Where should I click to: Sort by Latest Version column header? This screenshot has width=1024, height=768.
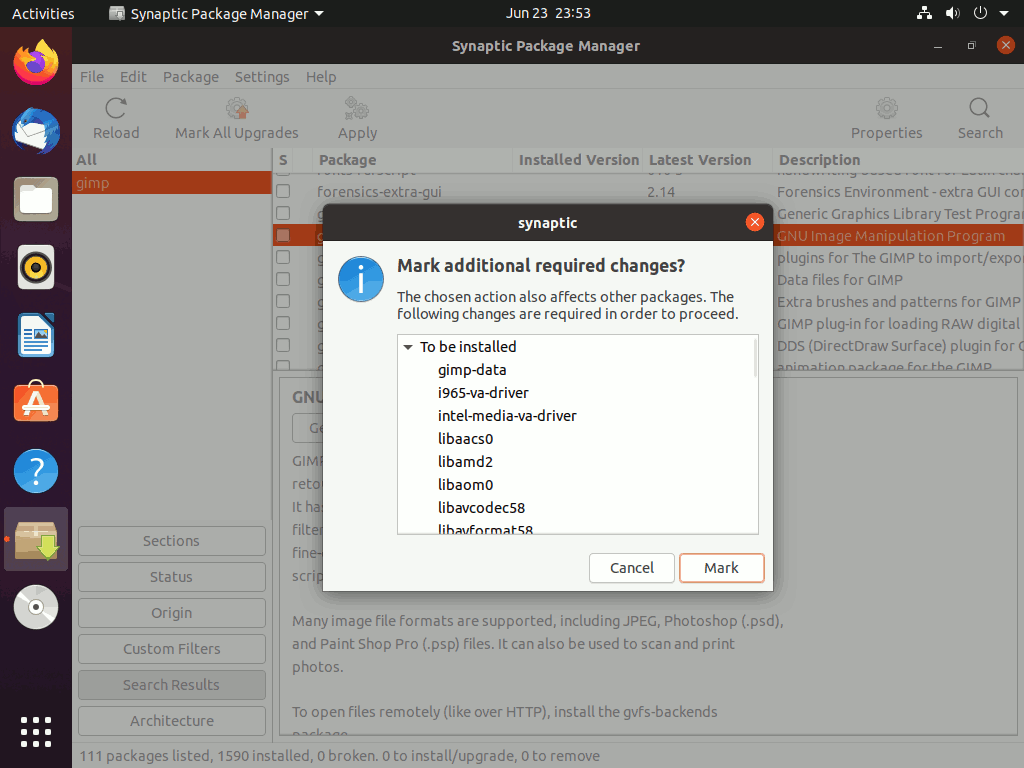707,160
